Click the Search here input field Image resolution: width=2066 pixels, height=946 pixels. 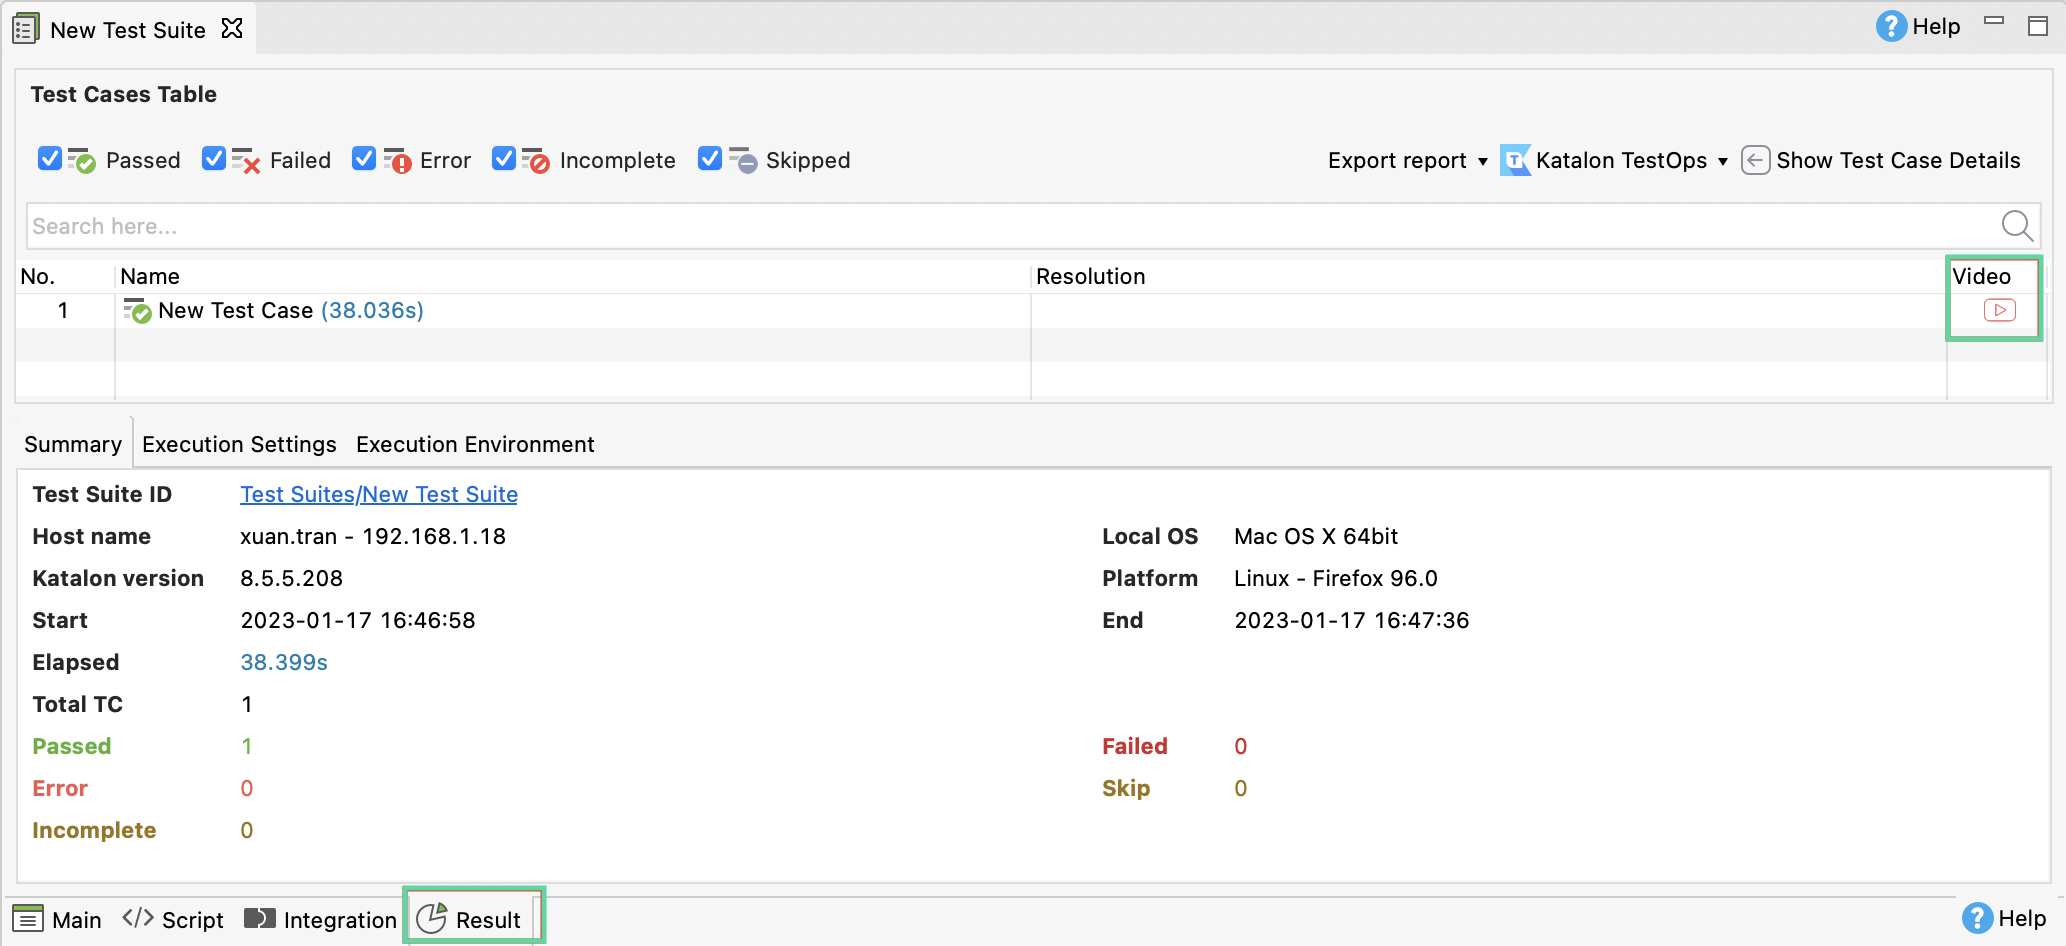[x=1000, y=226]
